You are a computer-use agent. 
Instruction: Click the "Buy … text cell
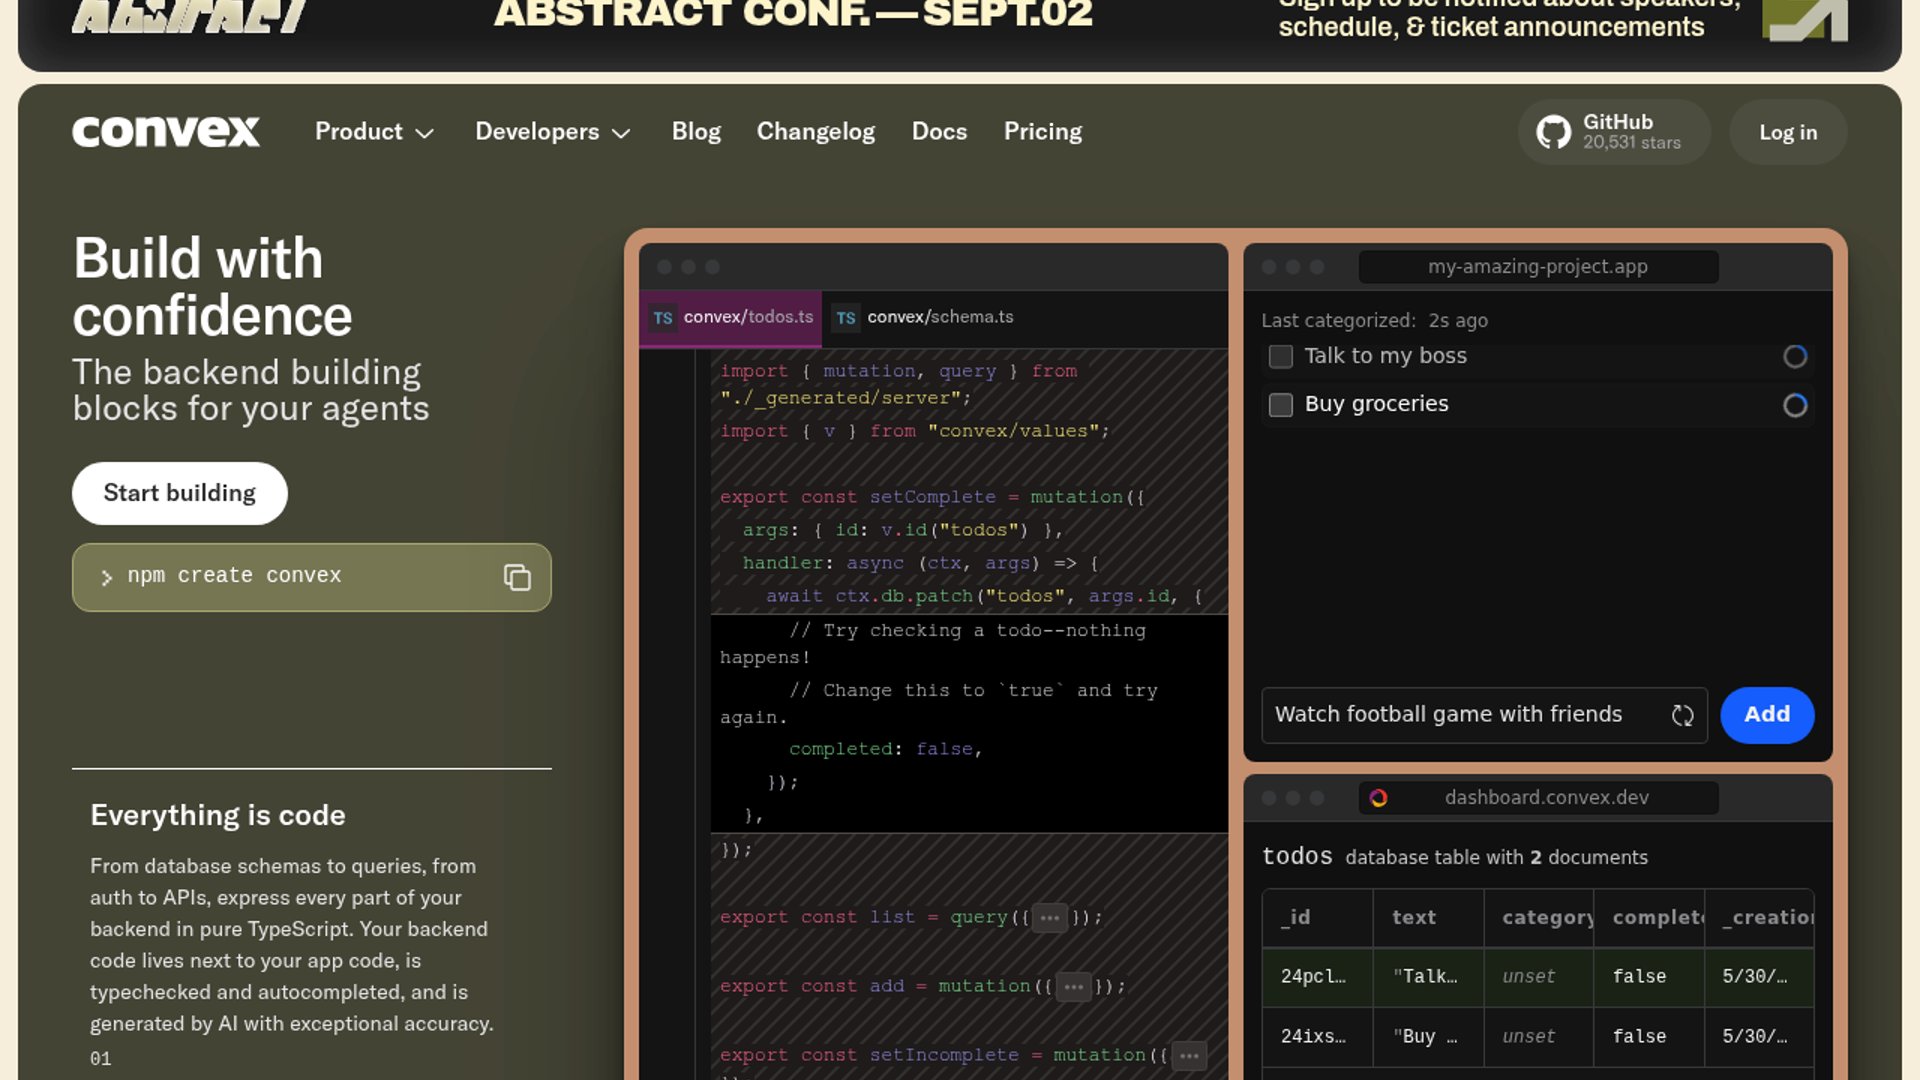tap(1428, 1037)
